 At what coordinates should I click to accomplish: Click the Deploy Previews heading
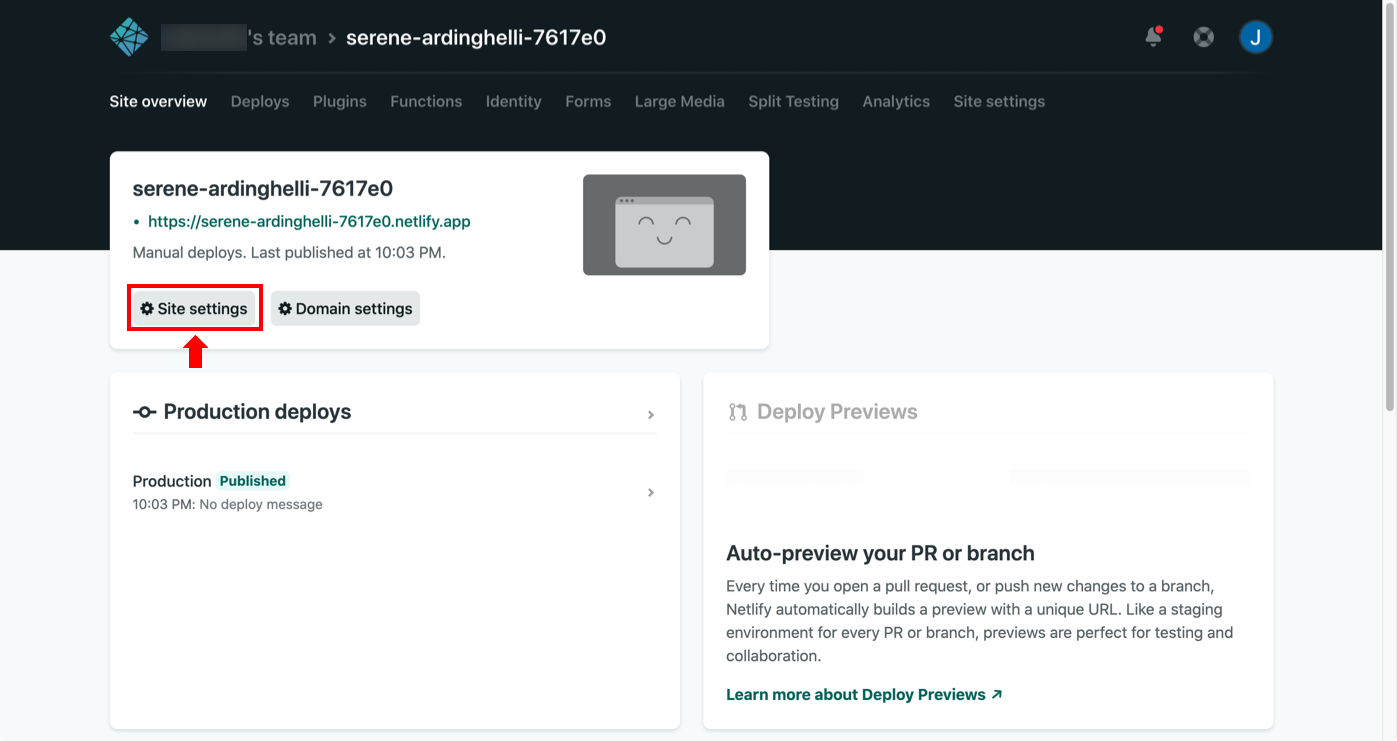coord(837,412)
